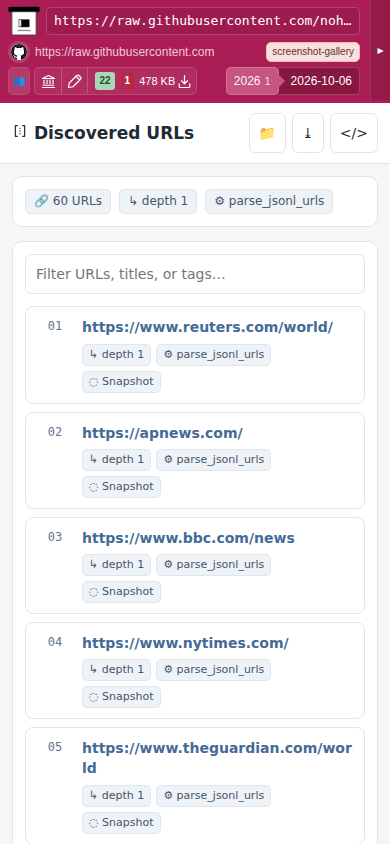Focus the Filter URLs search field
Viewport: 390px width, 844px height.
[195, 274]
